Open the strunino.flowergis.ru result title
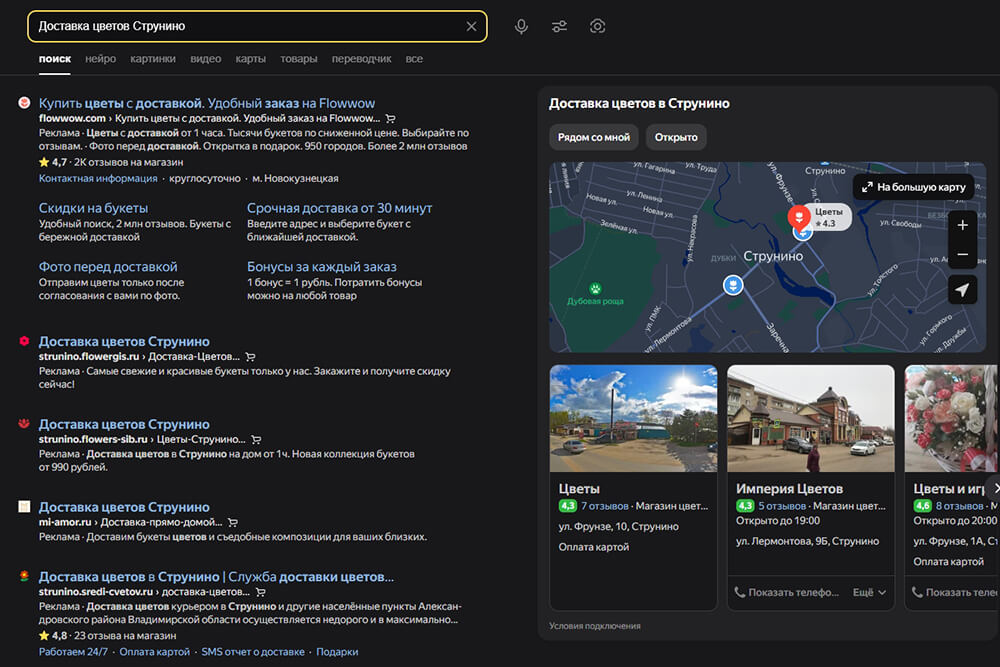Image resolution: width=1000 pixels, height=667 pixels. pyautogui.click(x=124, y=342)
